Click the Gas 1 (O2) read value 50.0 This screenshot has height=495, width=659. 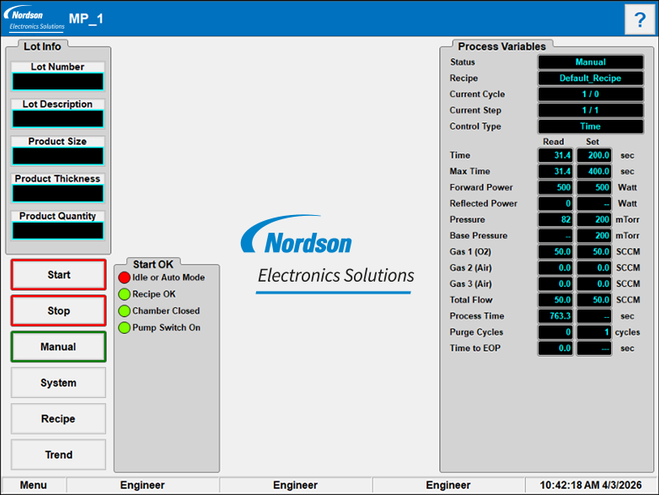(556, 252)
